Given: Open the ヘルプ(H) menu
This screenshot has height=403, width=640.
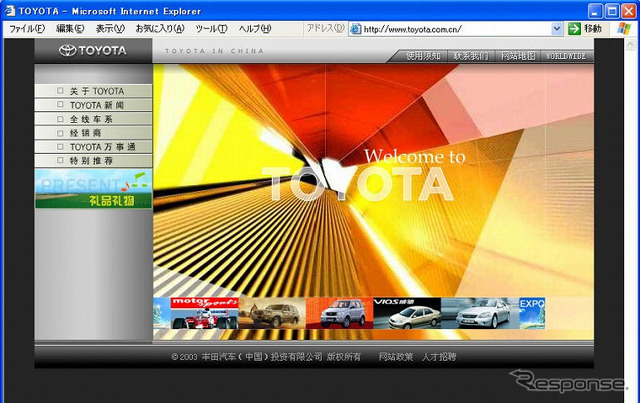Looking at the screenshot, I should [255, 29].
